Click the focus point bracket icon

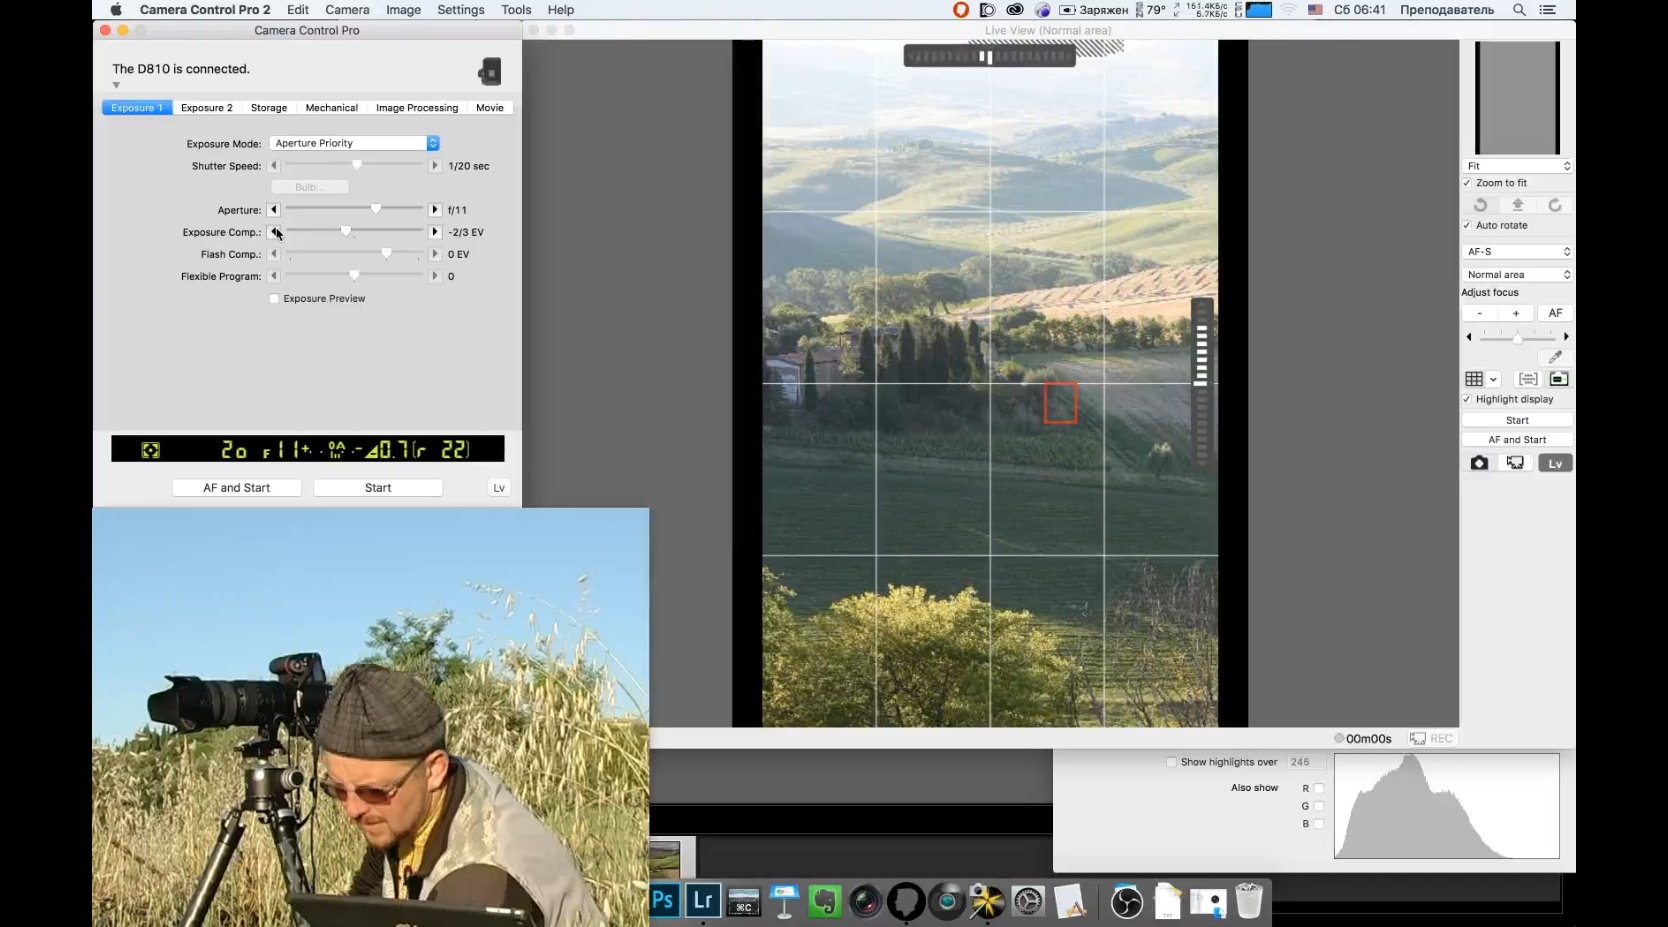(x=1528, y=379)
